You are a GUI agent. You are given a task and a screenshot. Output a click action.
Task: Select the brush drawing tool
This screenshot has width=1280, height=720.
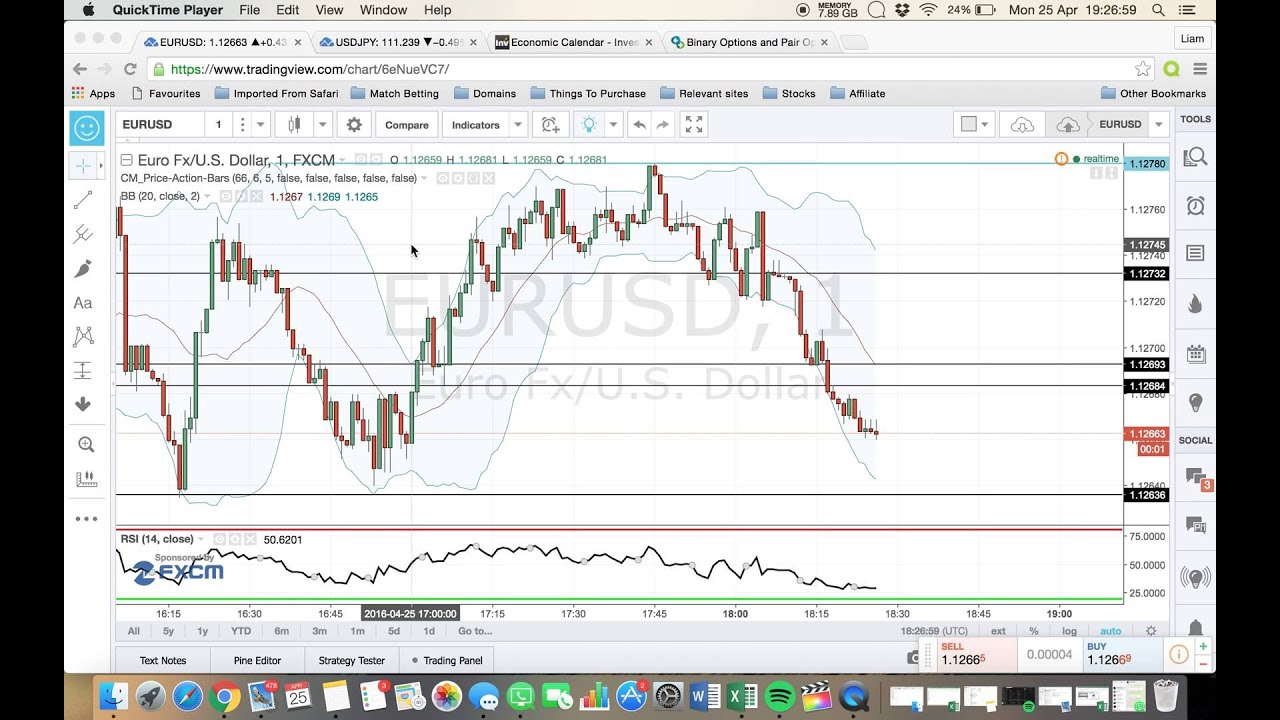84,269
